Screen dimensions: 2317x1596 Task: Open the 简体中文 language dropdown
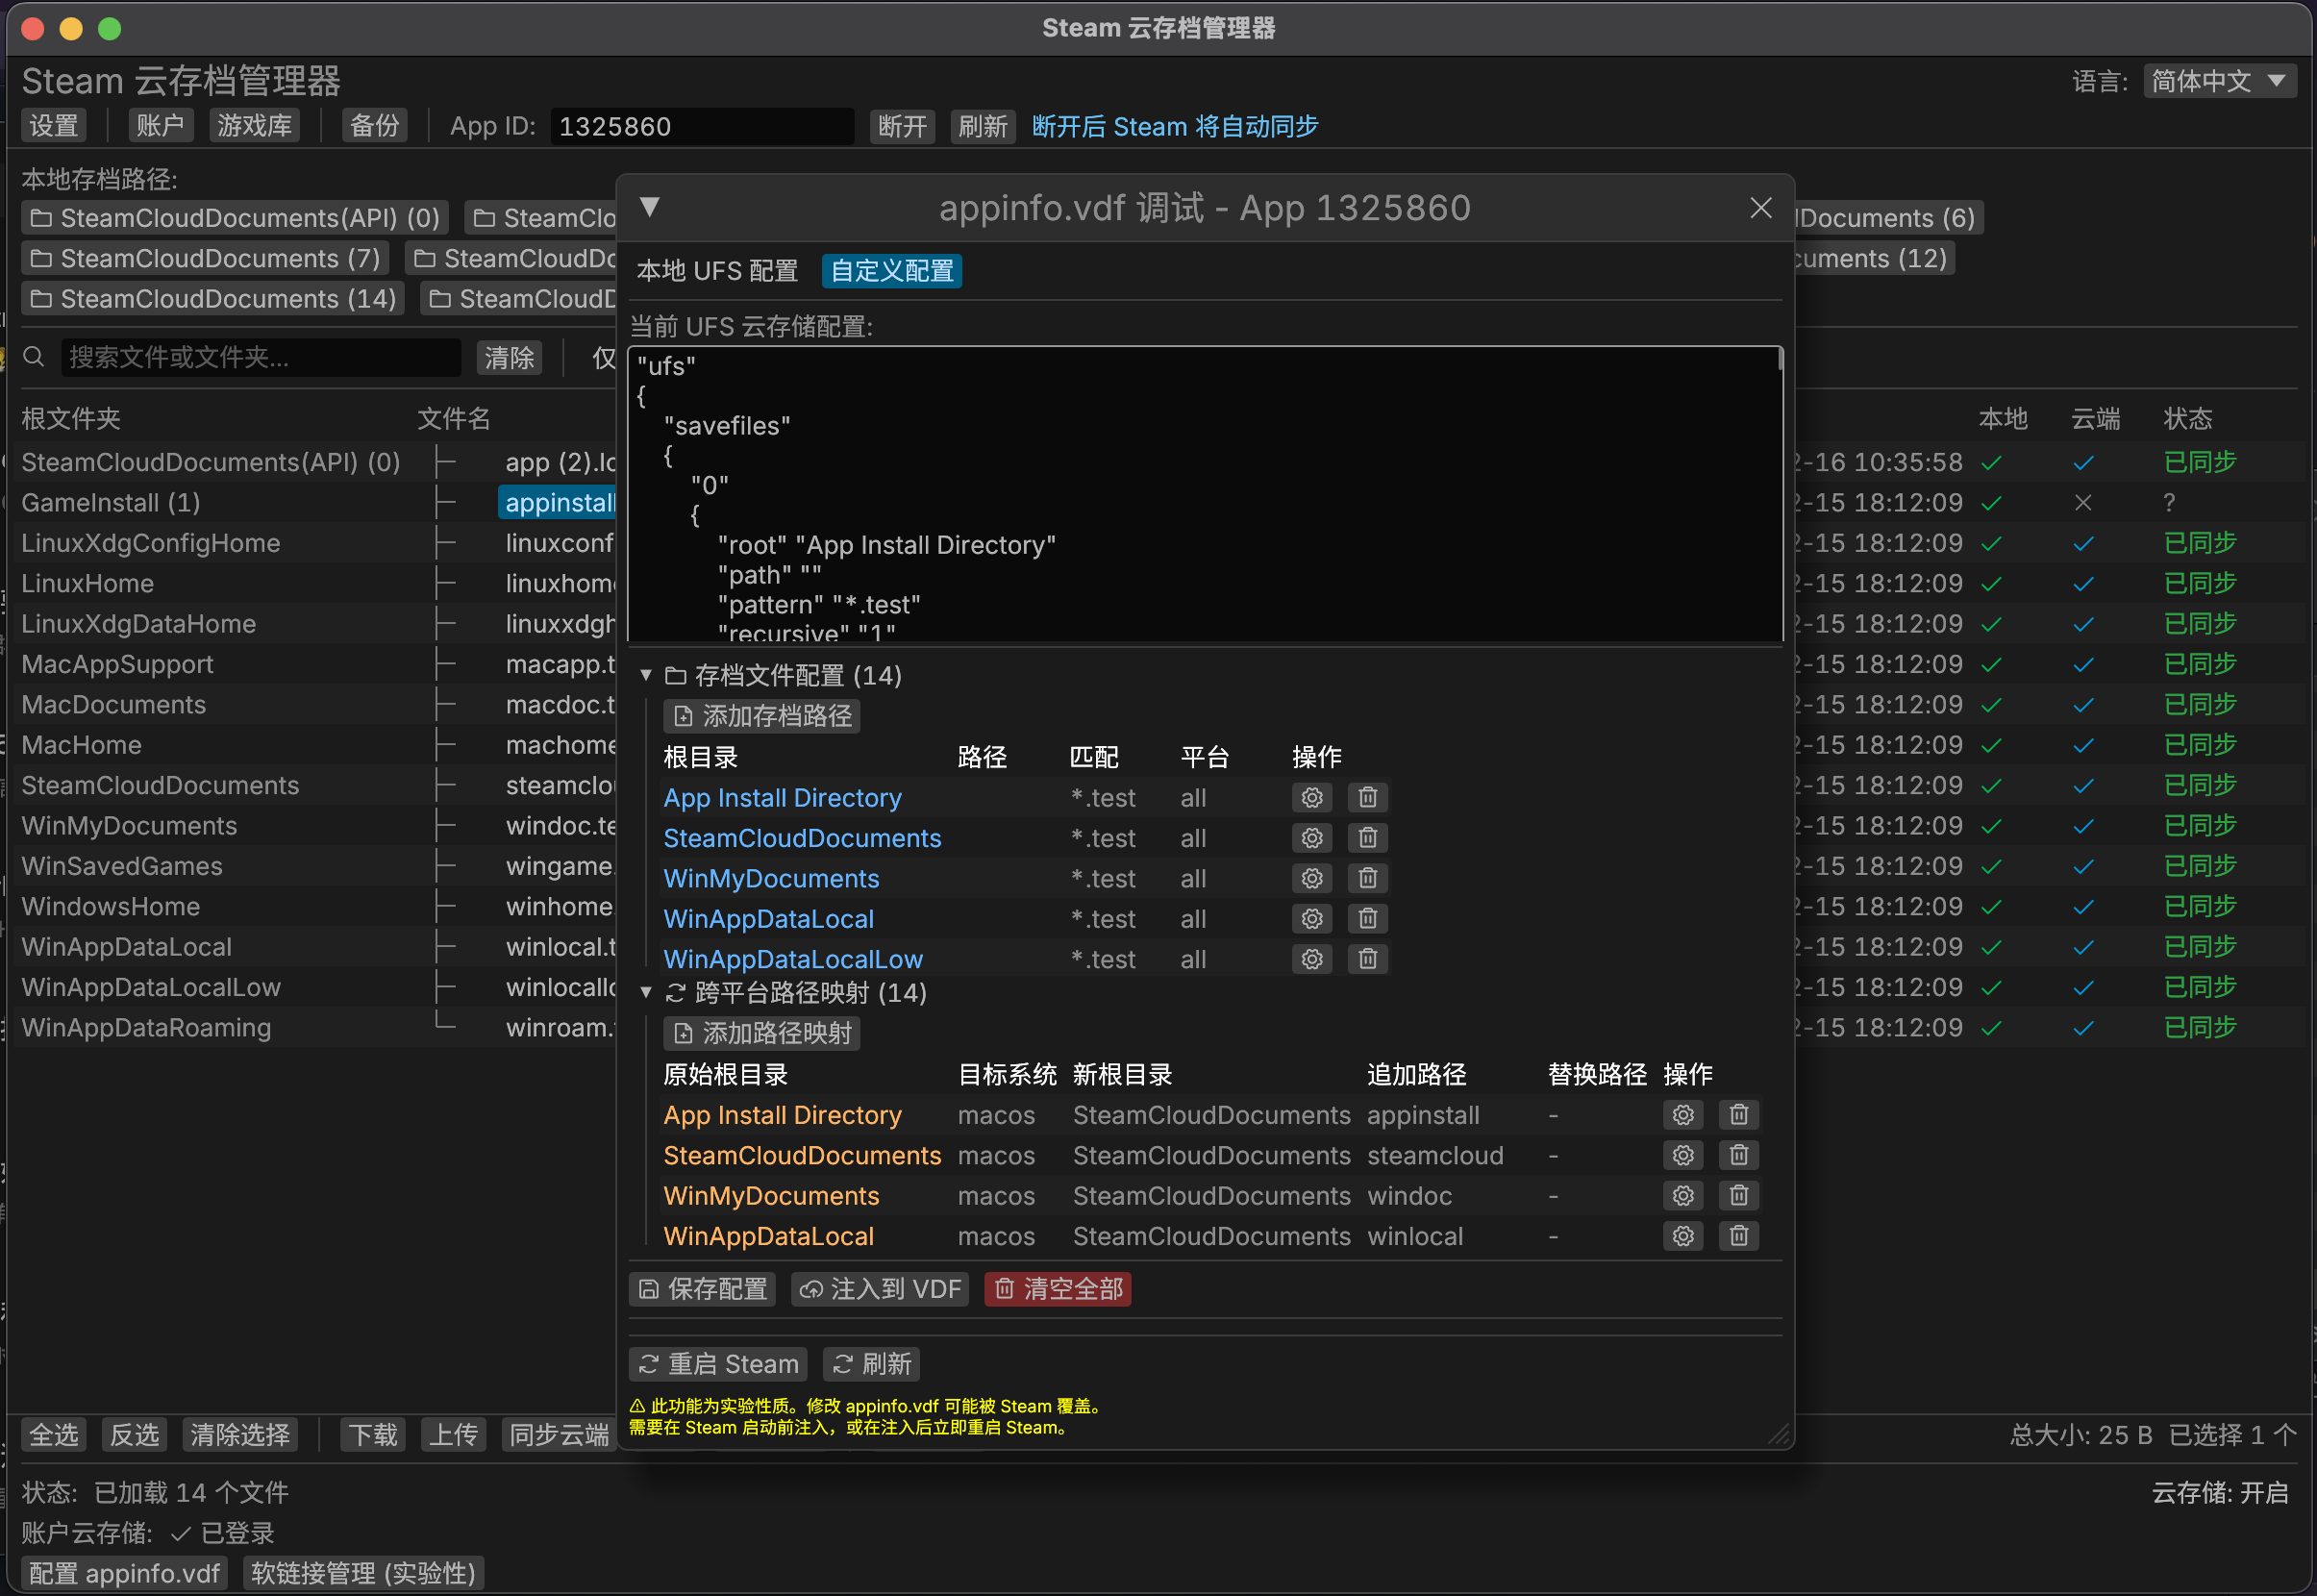click(x=2220, y=81)
